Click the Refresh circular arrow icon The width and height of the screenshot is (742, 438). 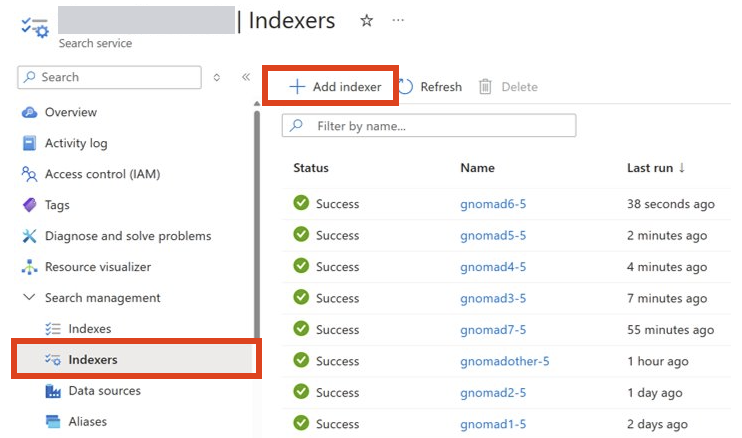pos(406,87)
